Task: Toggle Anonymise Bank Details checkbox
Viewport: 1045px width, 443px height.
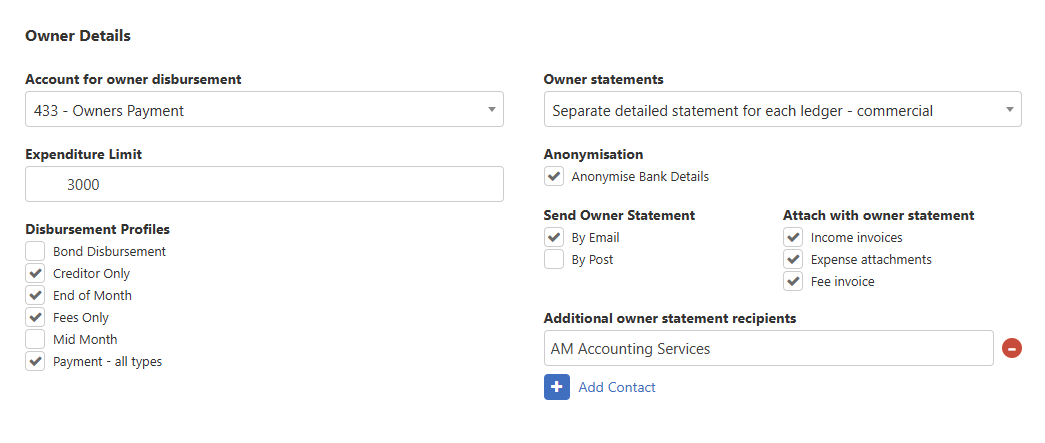Action: point(554,177)
